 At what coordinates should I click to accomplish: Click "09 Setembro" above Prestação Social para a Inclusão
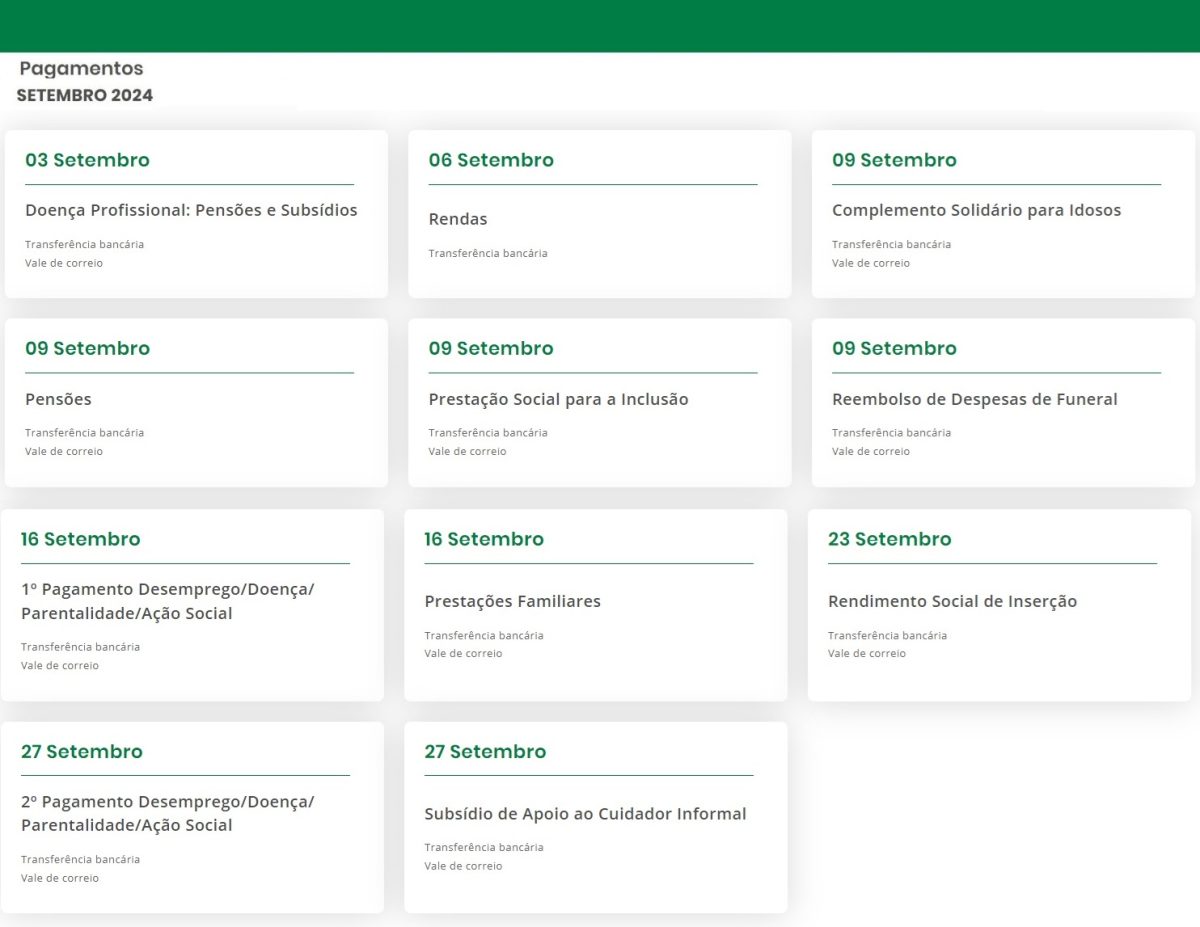(x=491, y=348)
